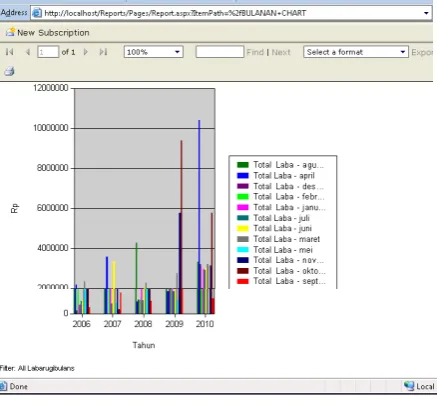Click the oktober maroon legend swatch
Screen dimensions: 437x406
[243, 271]
